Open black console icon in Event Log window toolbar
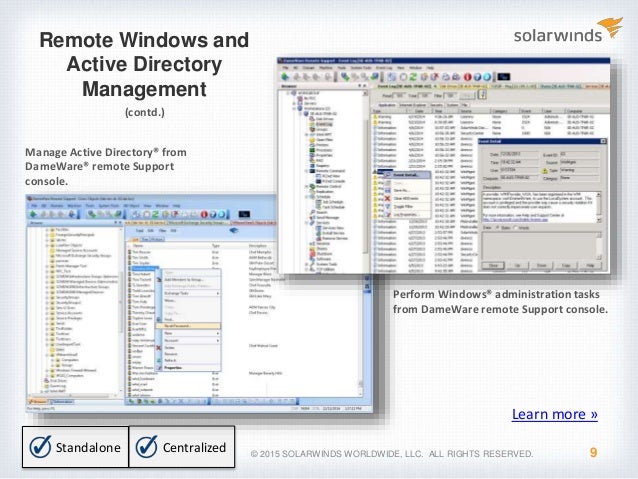The image size is (638, 479). pyautogui.click(x=503, y=77)
